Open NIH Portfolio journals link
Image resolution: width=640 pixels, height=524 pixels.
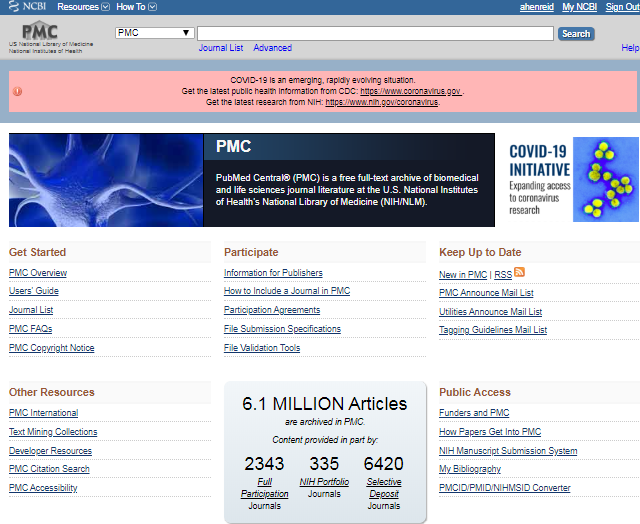point(324,482)
